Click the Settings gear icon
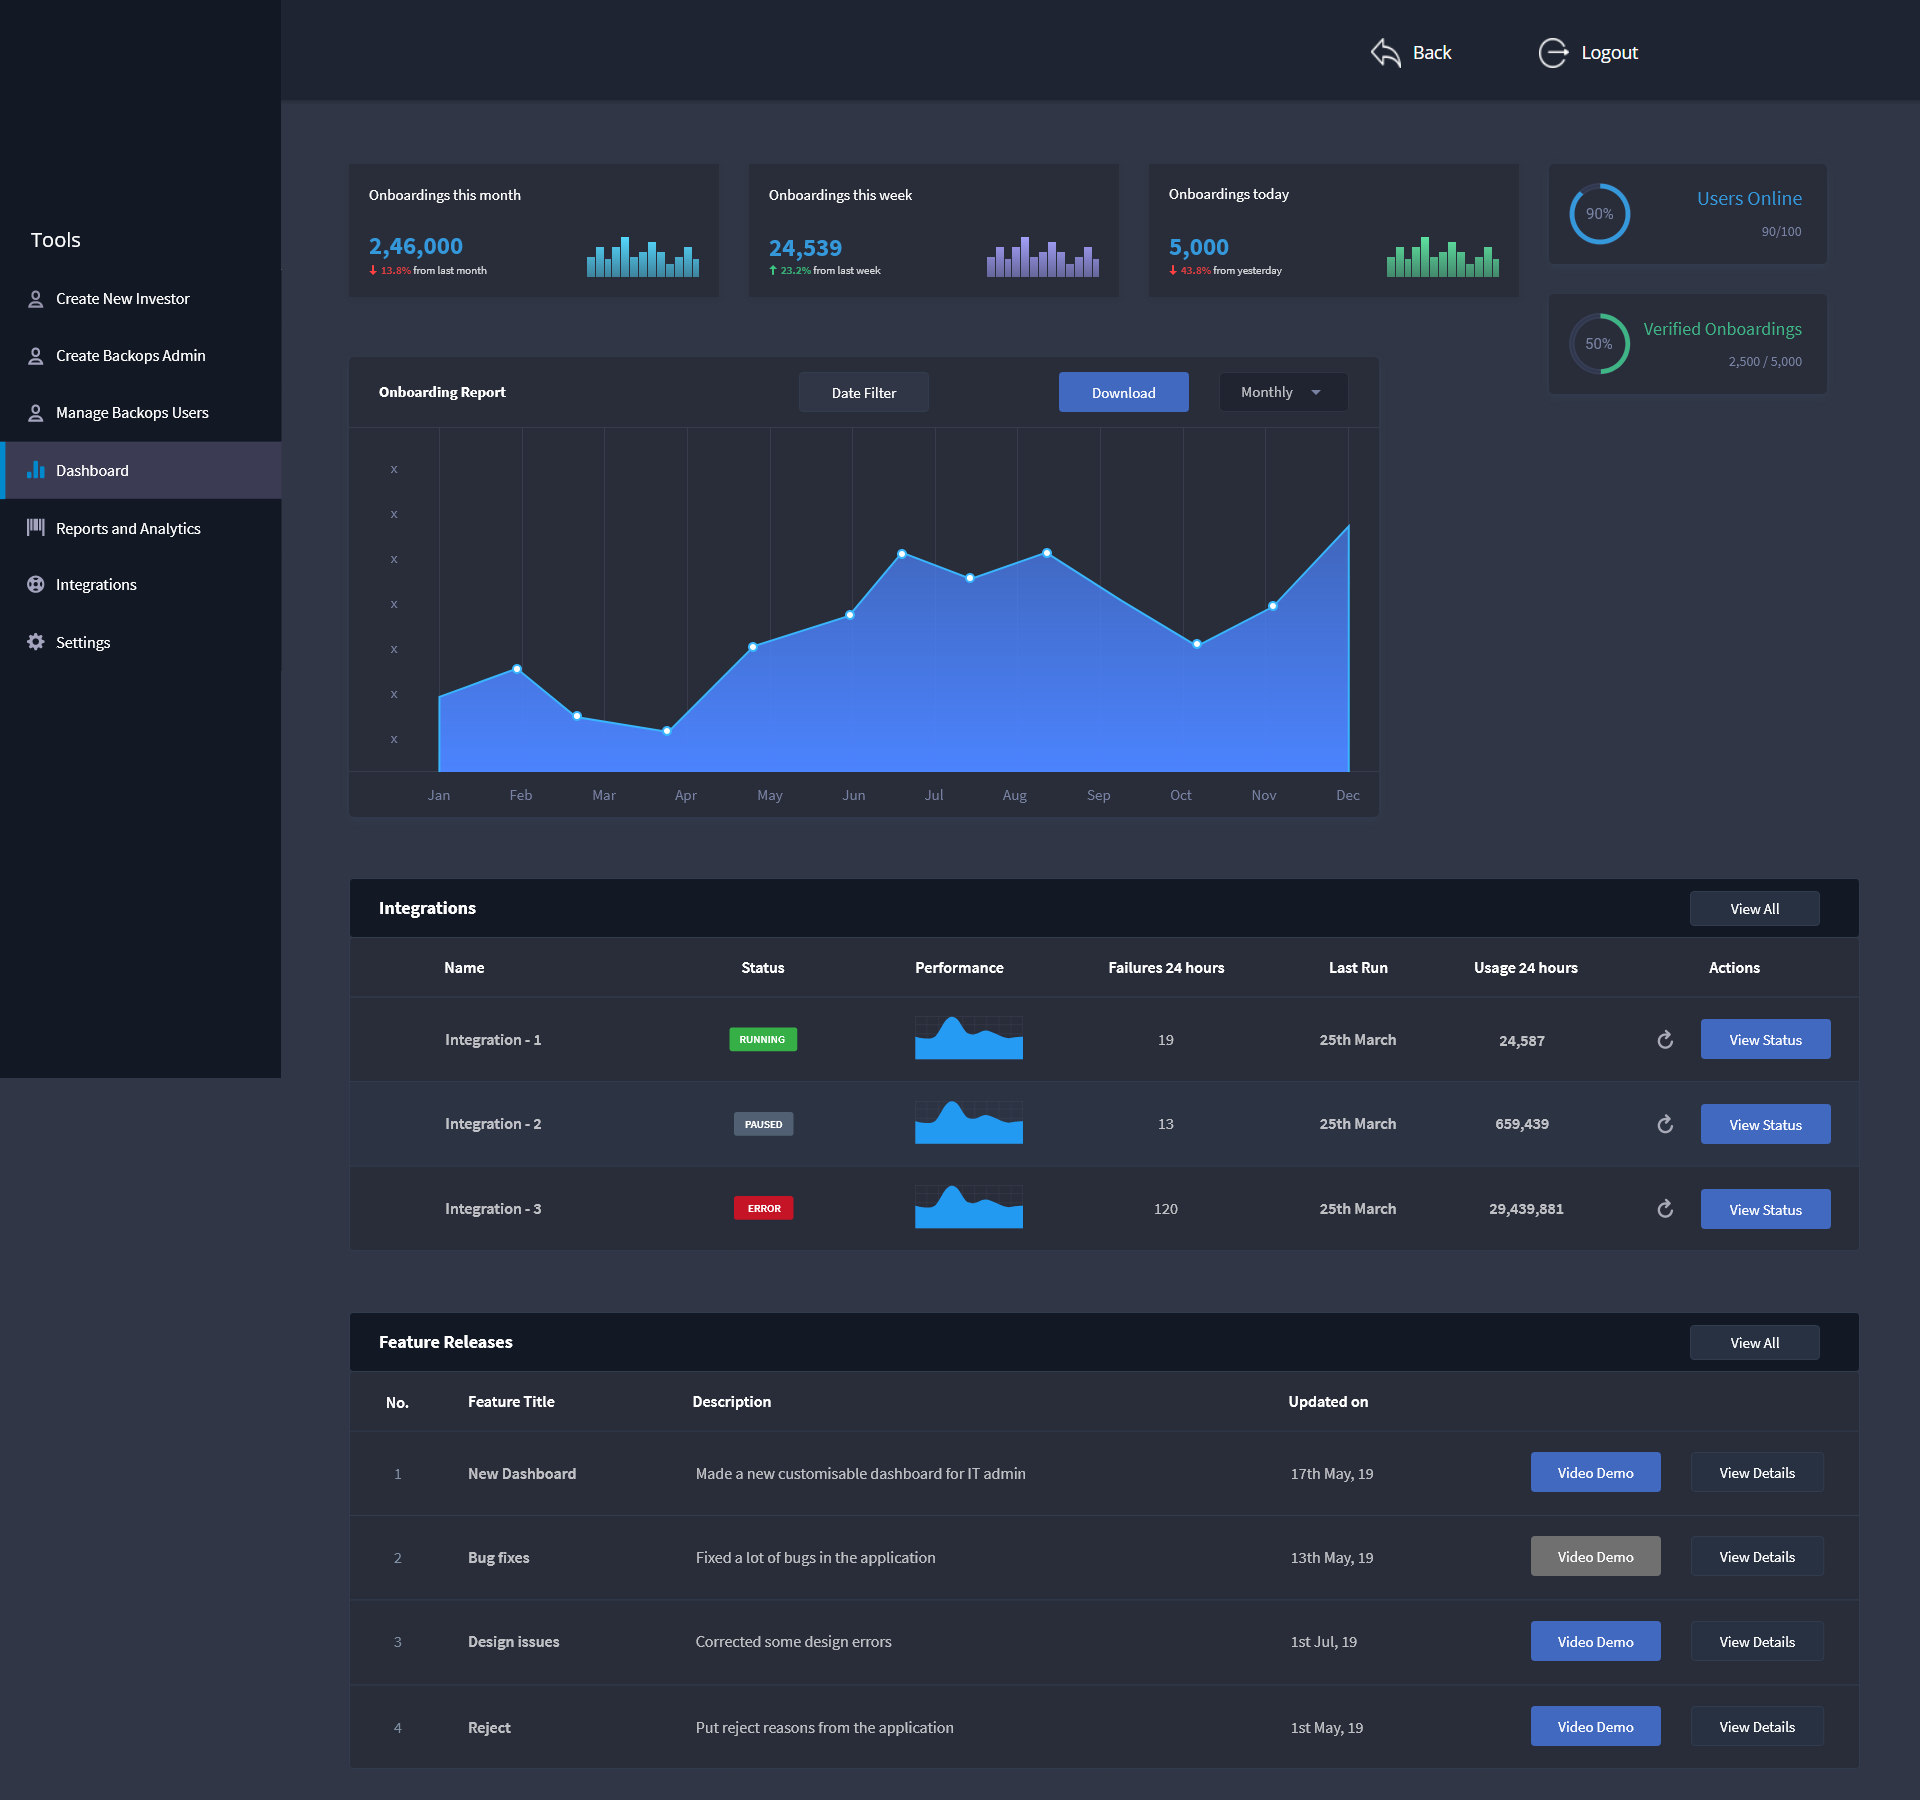 [36, 642]
